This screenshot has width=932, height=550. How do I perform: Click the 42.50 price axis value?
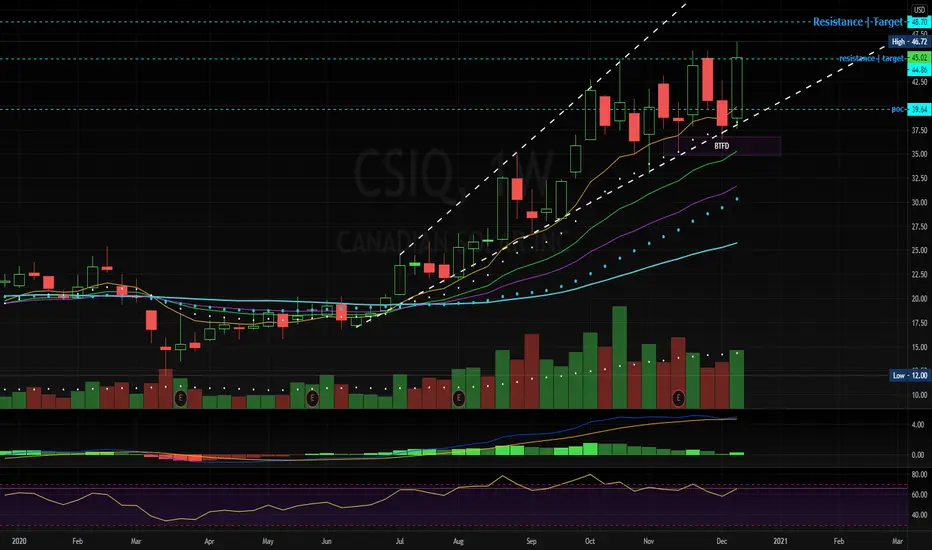coord(919,82)
